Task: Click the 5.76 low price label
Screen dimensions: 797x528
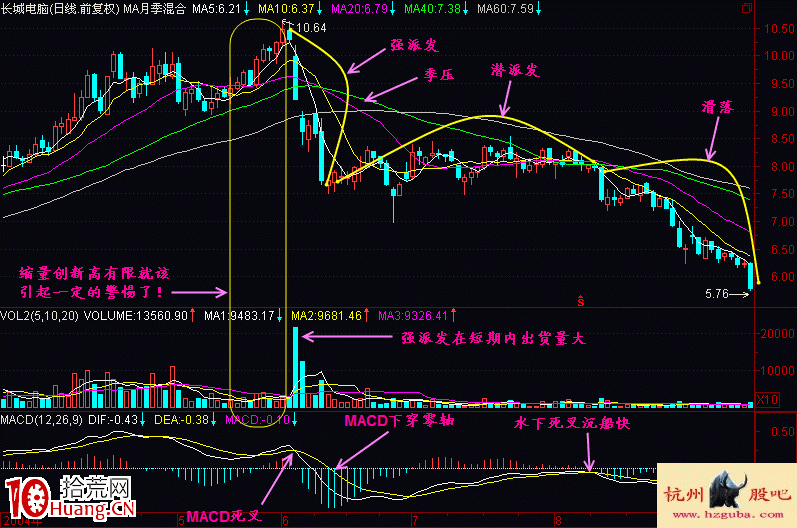Action: click(x=717, y=294)
